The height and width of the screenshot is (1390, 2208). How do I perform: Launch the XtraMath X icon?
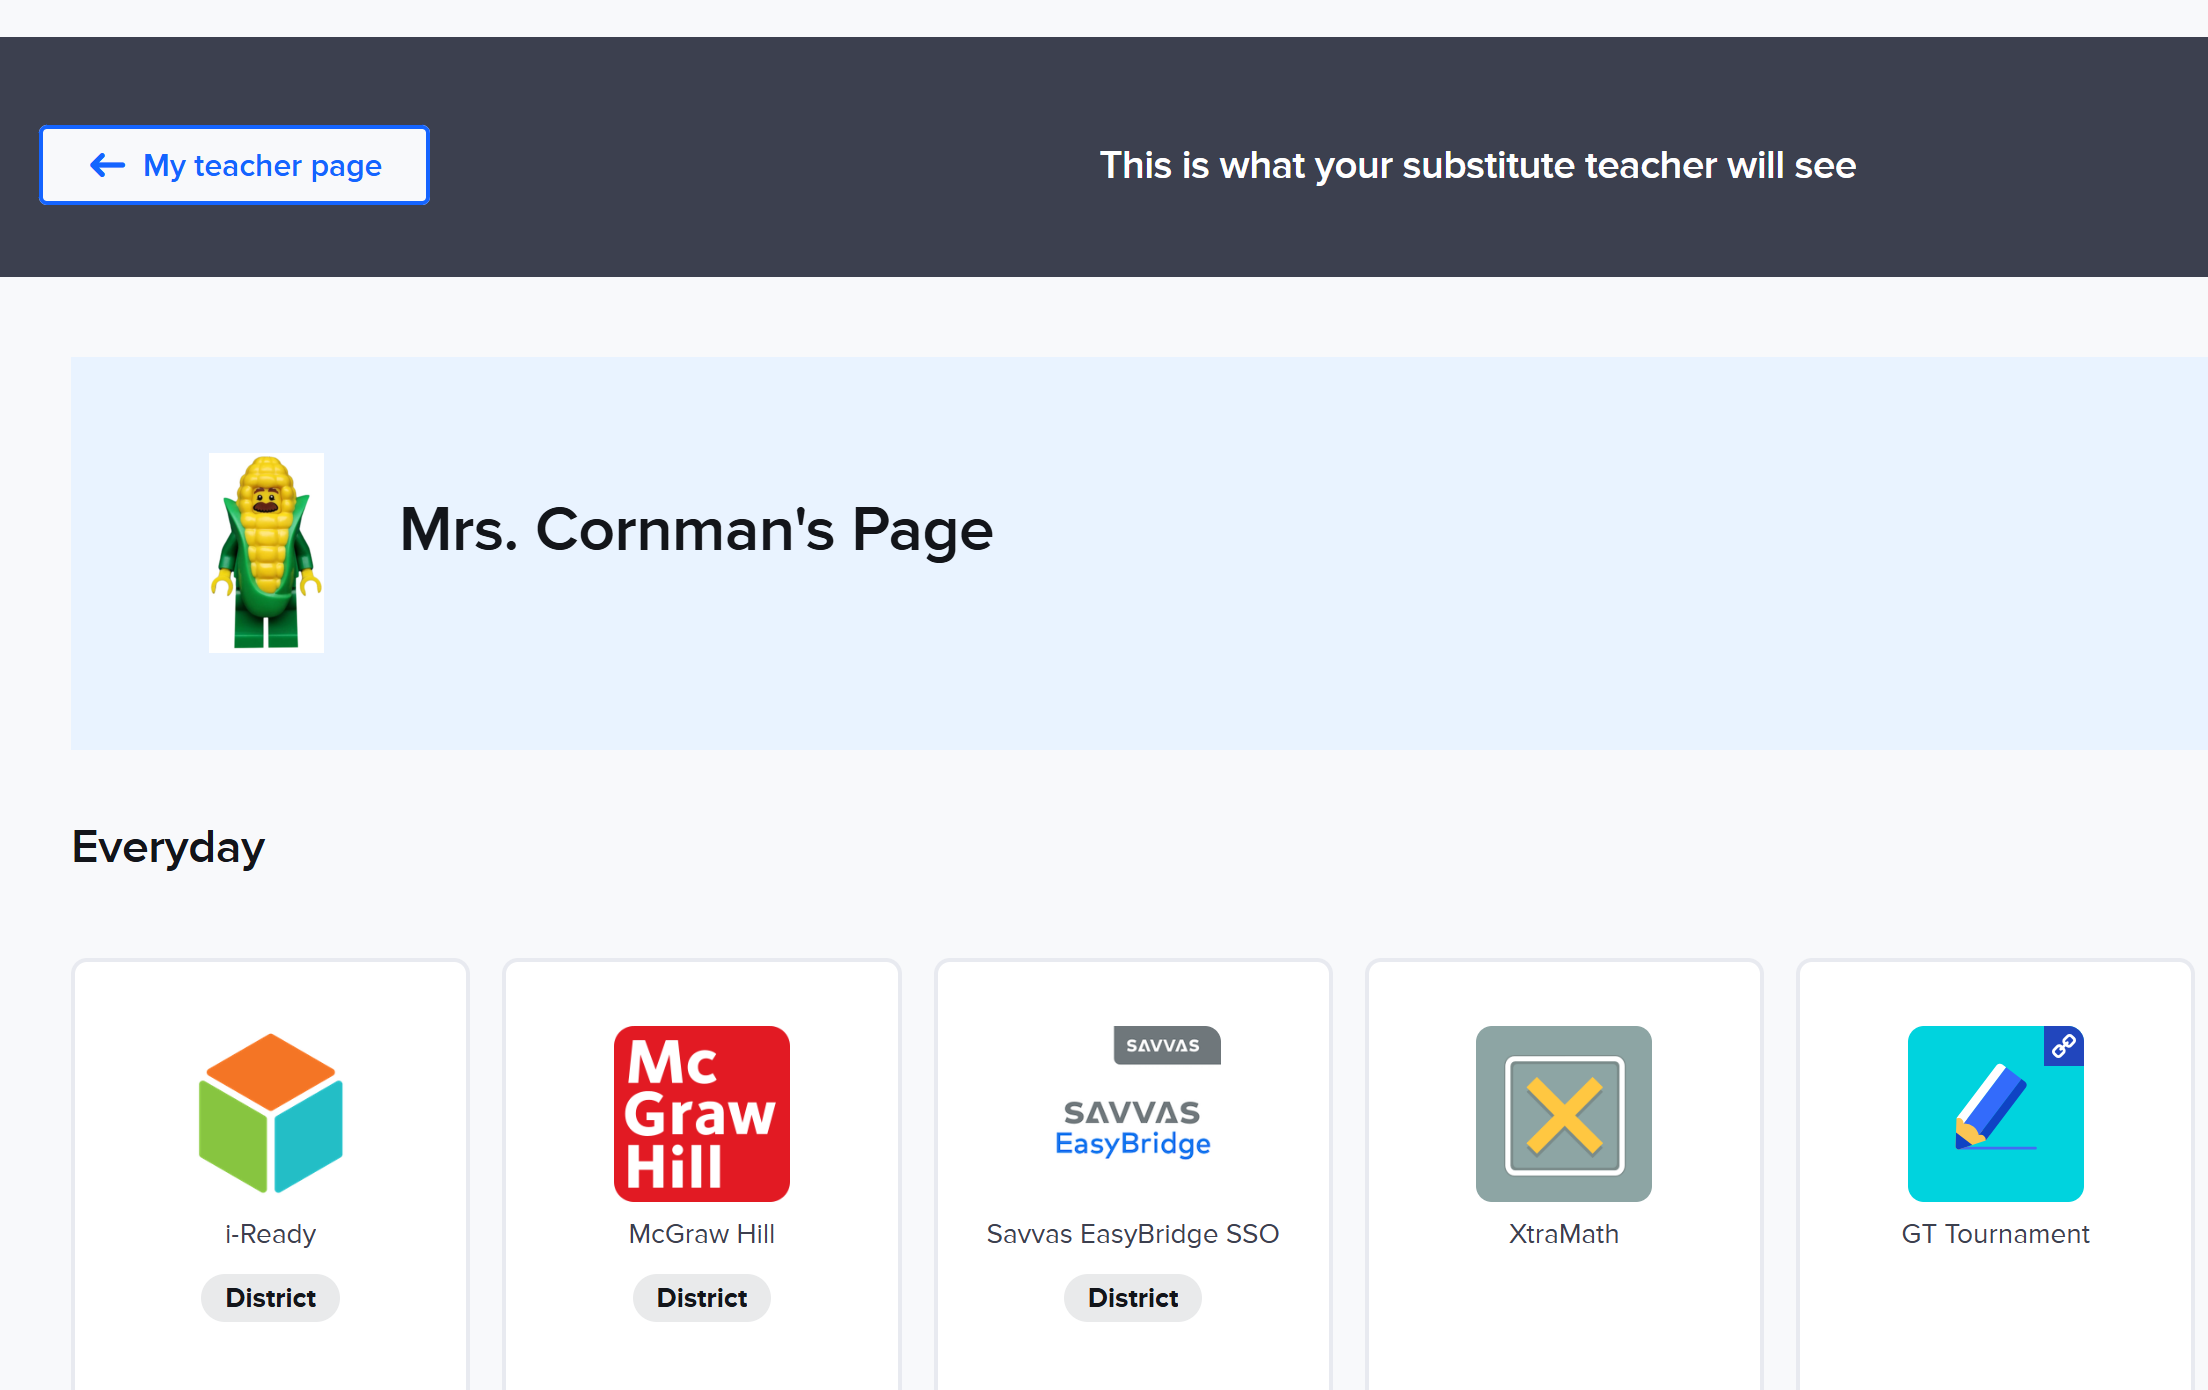(1563, 1113)
